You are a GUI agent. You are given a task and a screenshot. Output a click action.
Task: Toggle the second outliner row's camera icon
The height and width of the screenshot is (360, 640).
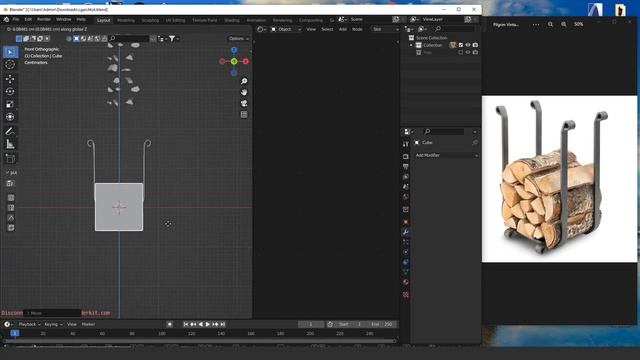click(x=476, y=52)
